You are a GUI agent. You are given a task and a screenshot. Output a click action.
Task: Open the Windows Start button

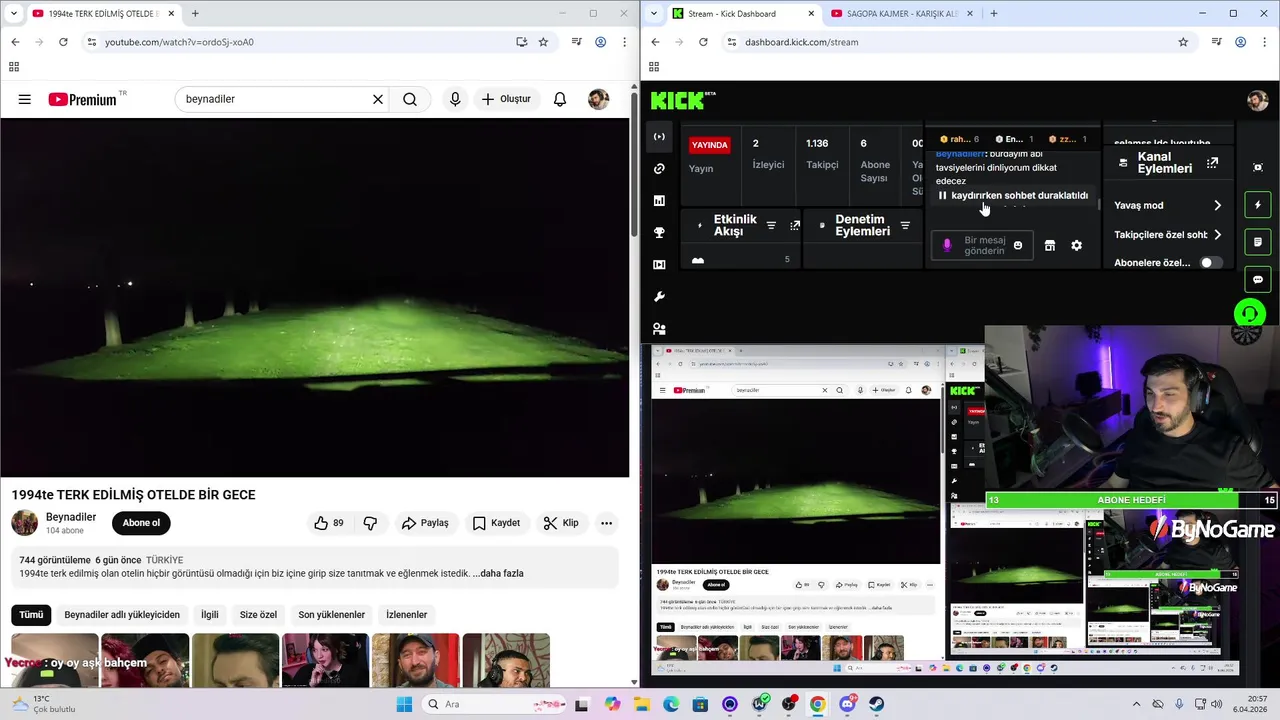(x=404, y=704)
